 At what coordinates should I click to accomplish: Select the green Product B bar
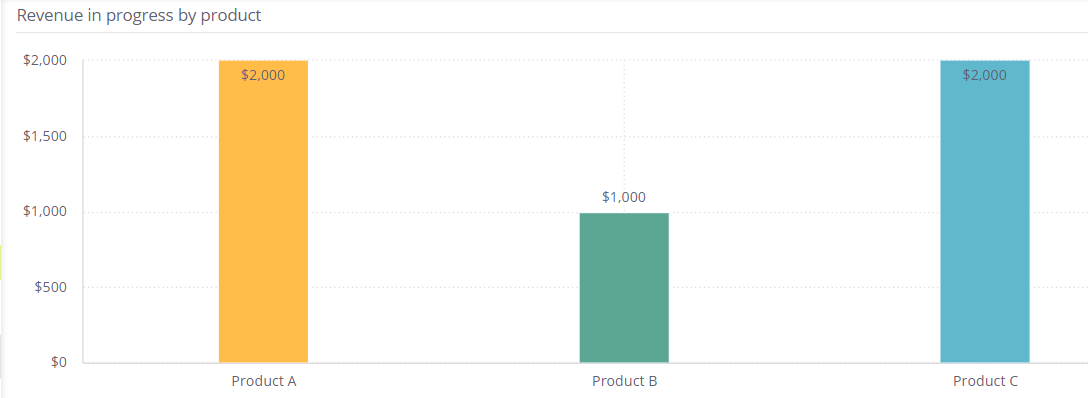(x=624, y=288)
